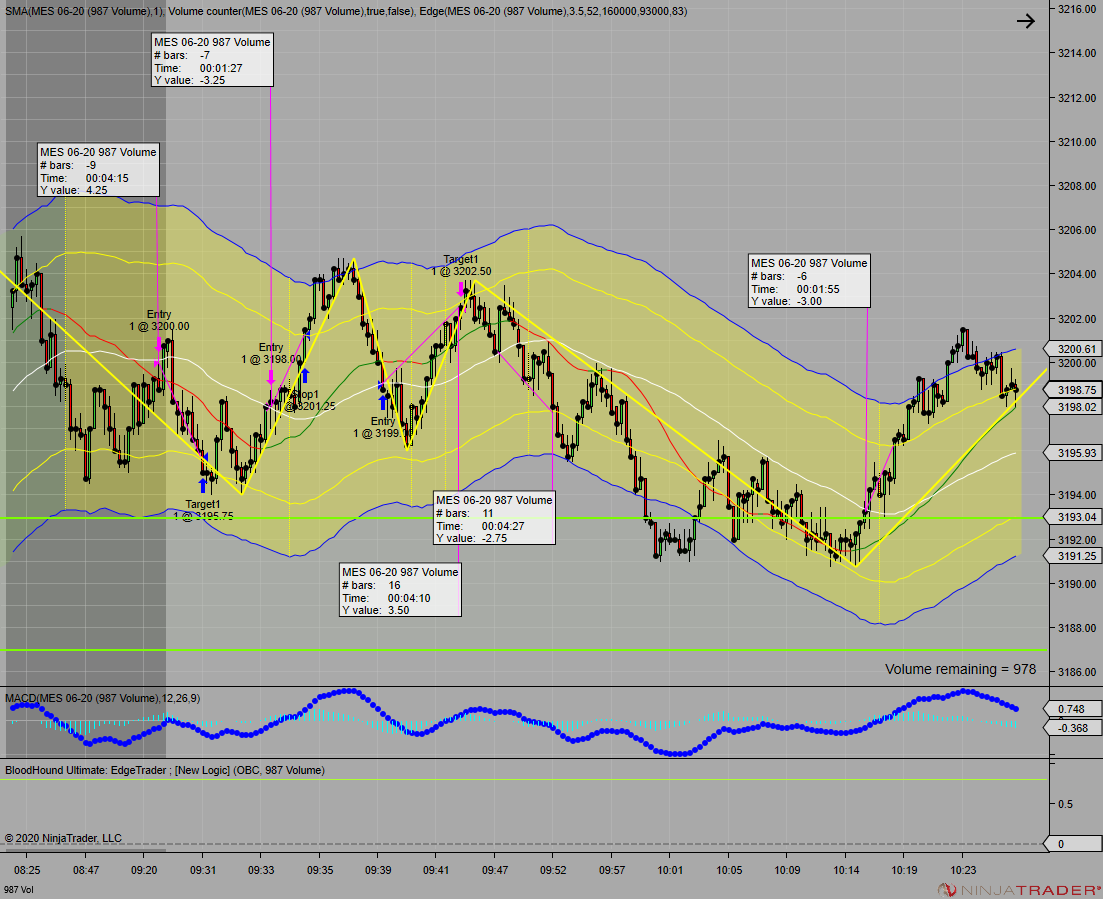1103x899 pixels.
Task: Click the magenta arrow under Target1 3202.50
Action: click(461, 289)
